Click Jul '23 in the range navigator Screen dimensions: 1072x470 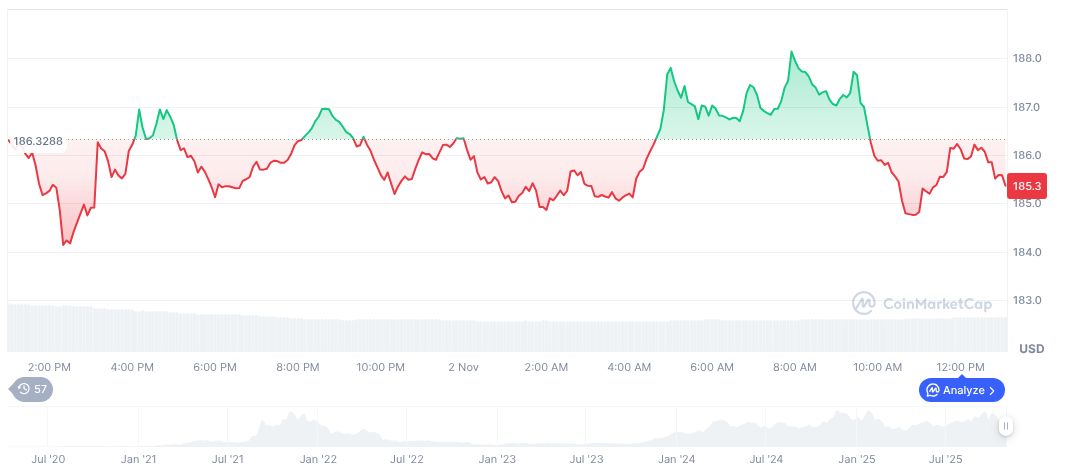click(586, 459)
